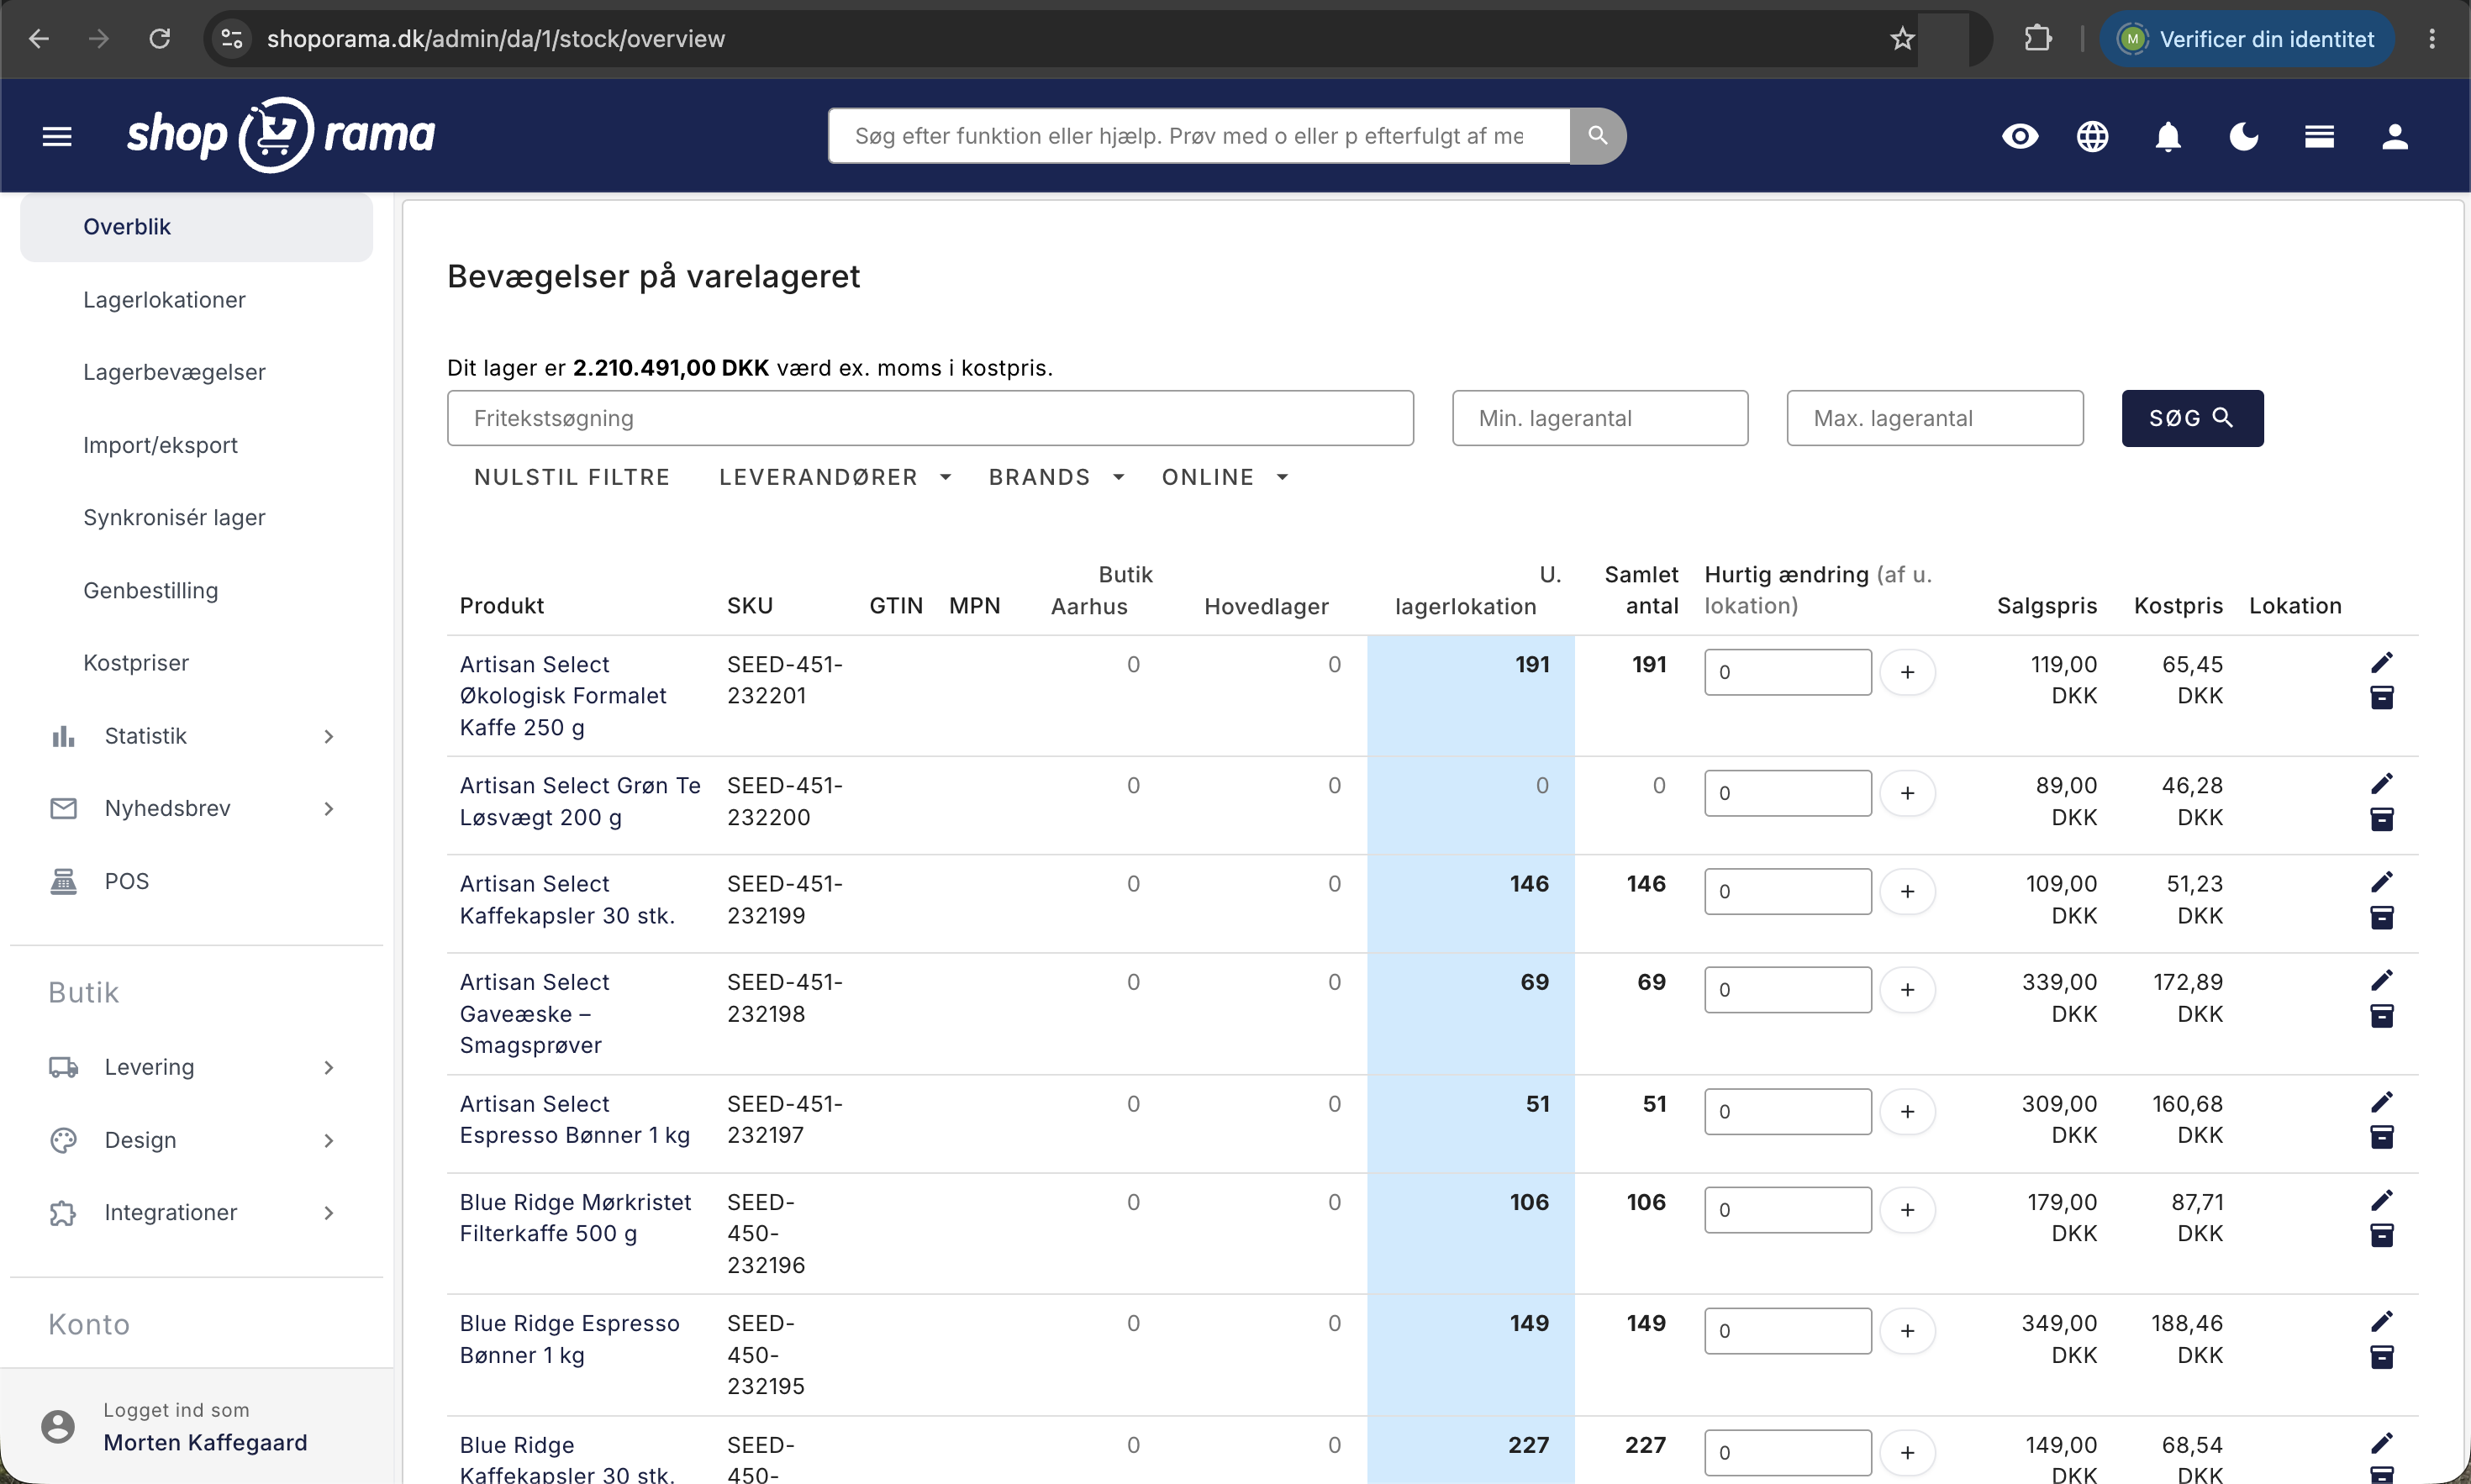Archive the Økologisk Formalet Kaffe 250 g row

click(2381, 697)
